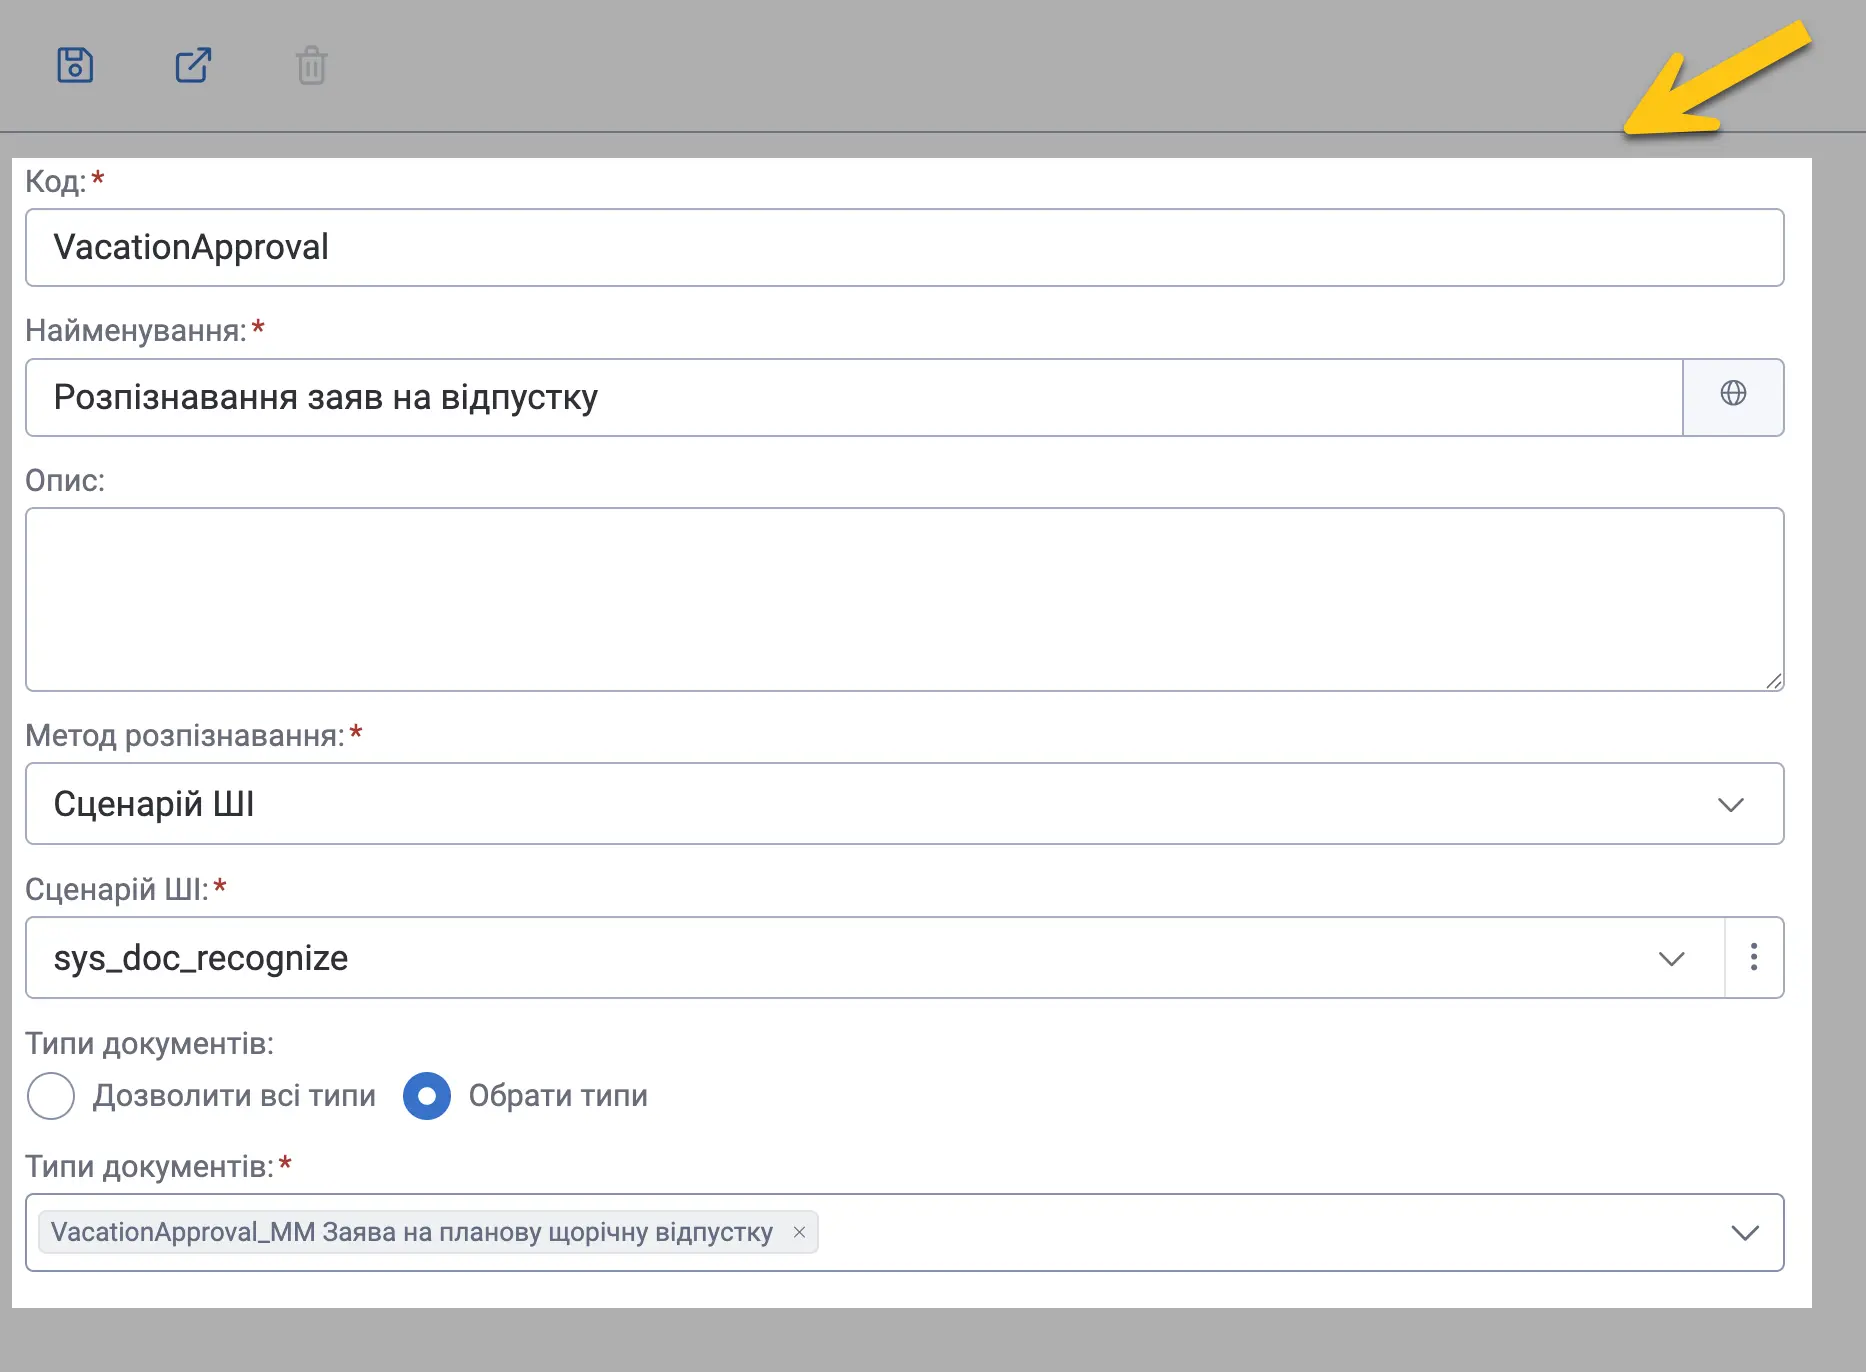Click the save diskette icon
Image resolution: width=1866 pixels, height=1372 pixels.
coord(75,65)
